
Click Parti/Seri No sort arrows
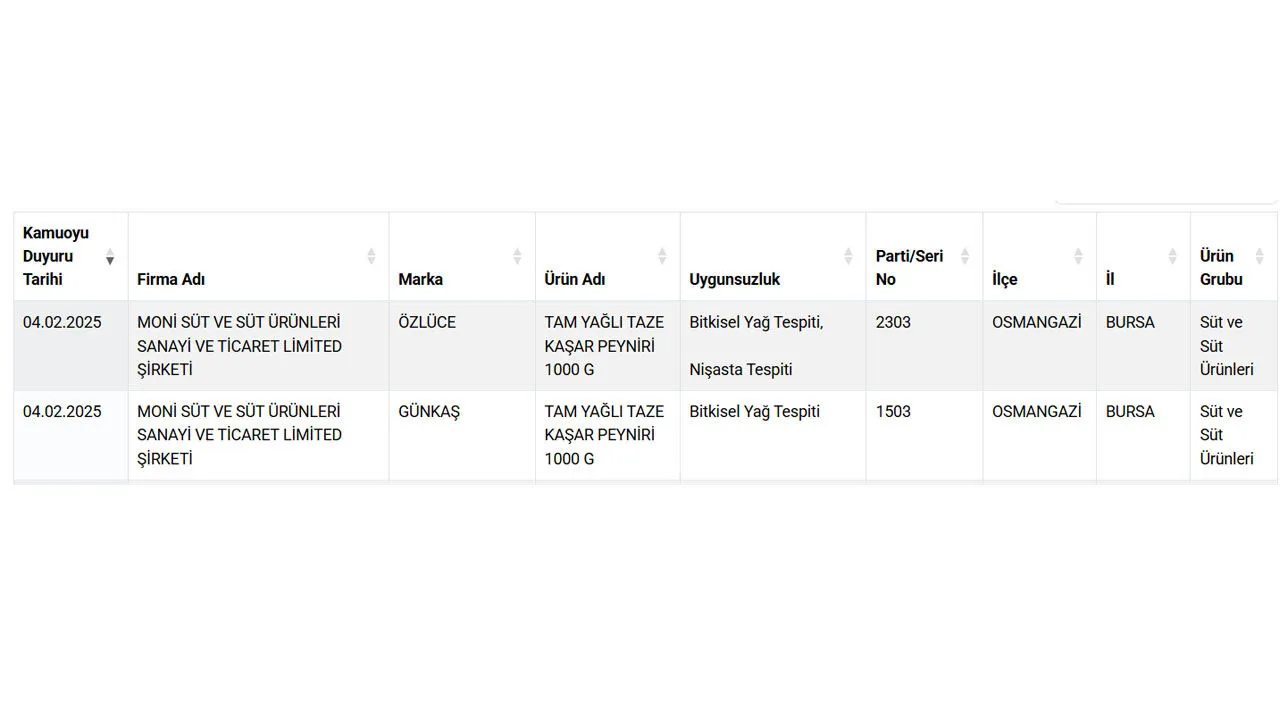965,256
